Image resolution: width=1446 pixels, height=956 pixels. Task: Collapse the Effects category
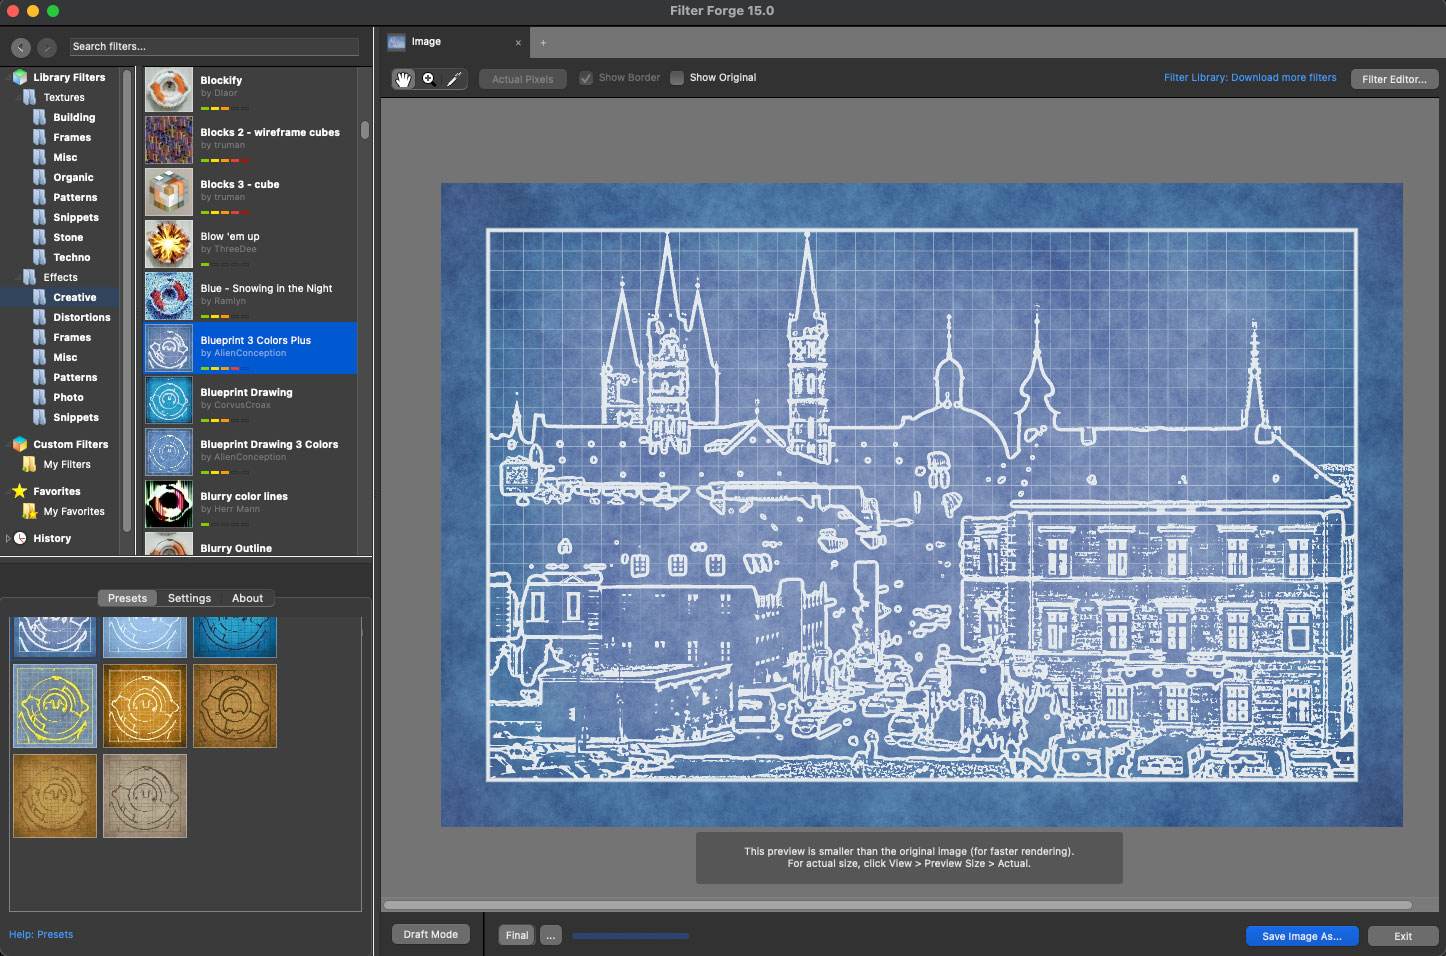click(x=17, y=277)
